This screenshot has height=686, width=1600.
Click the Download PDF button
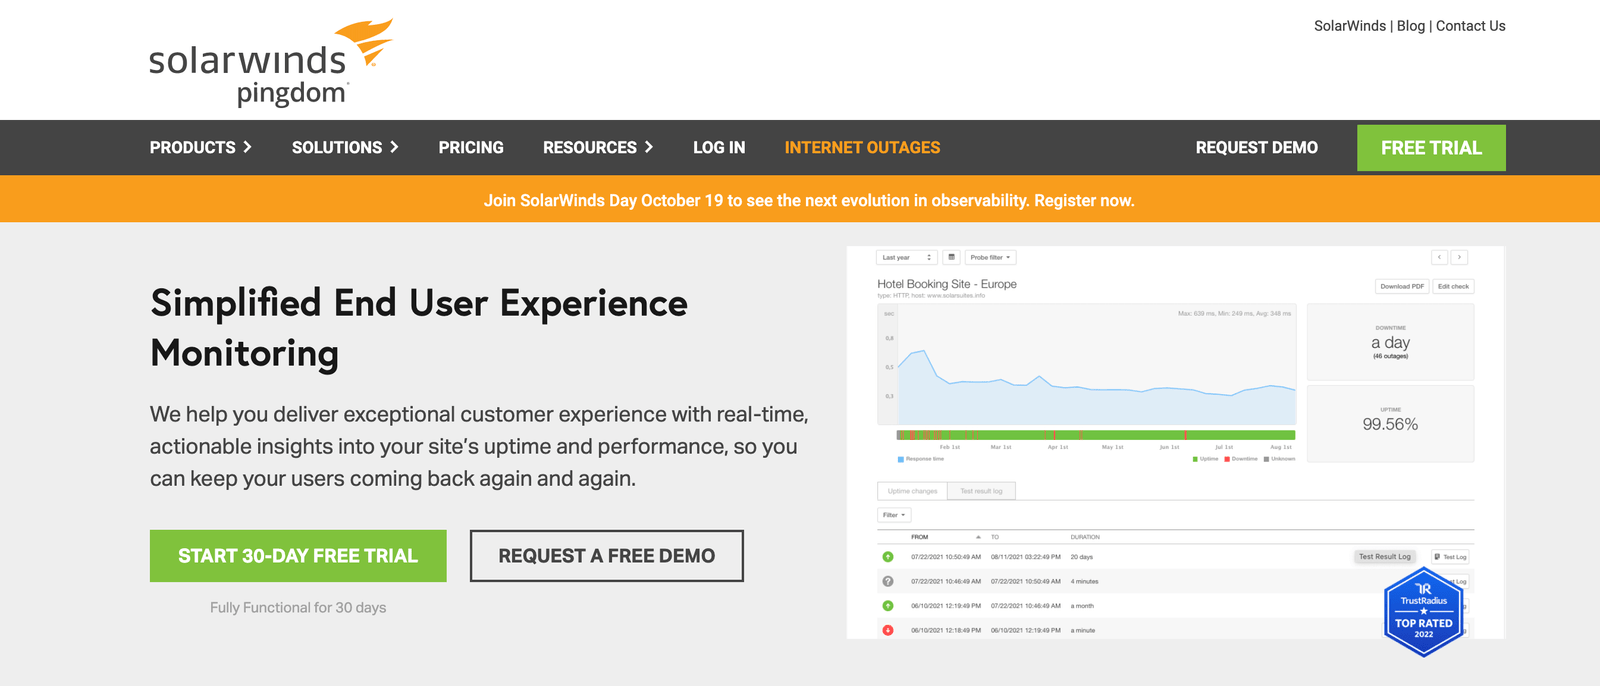pyautogui.click(x=1402, y=286)
